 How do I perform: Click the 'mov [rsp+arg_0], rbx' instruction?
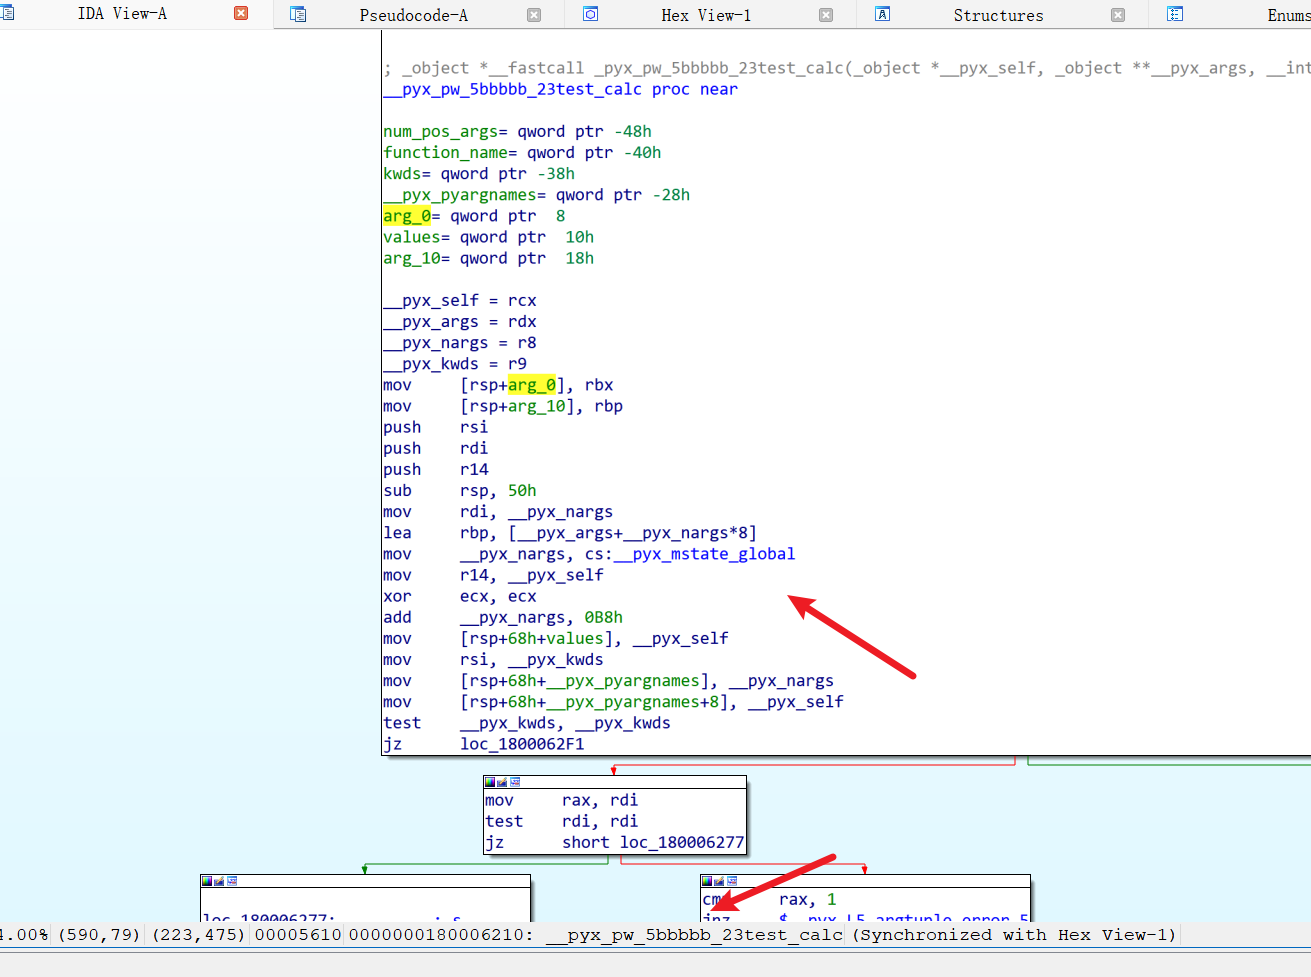tap(498, 385)
